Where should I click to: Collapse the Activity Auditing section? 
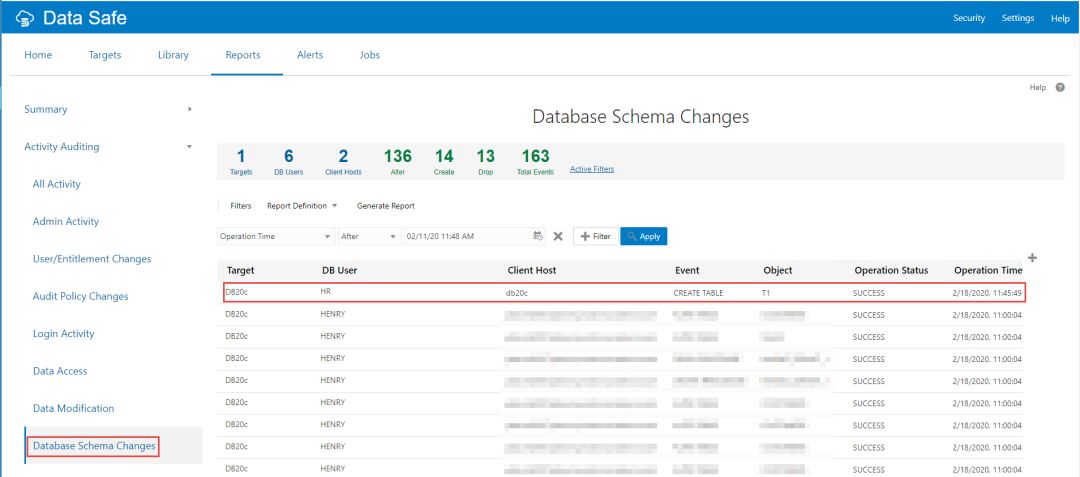coord(190,147)
